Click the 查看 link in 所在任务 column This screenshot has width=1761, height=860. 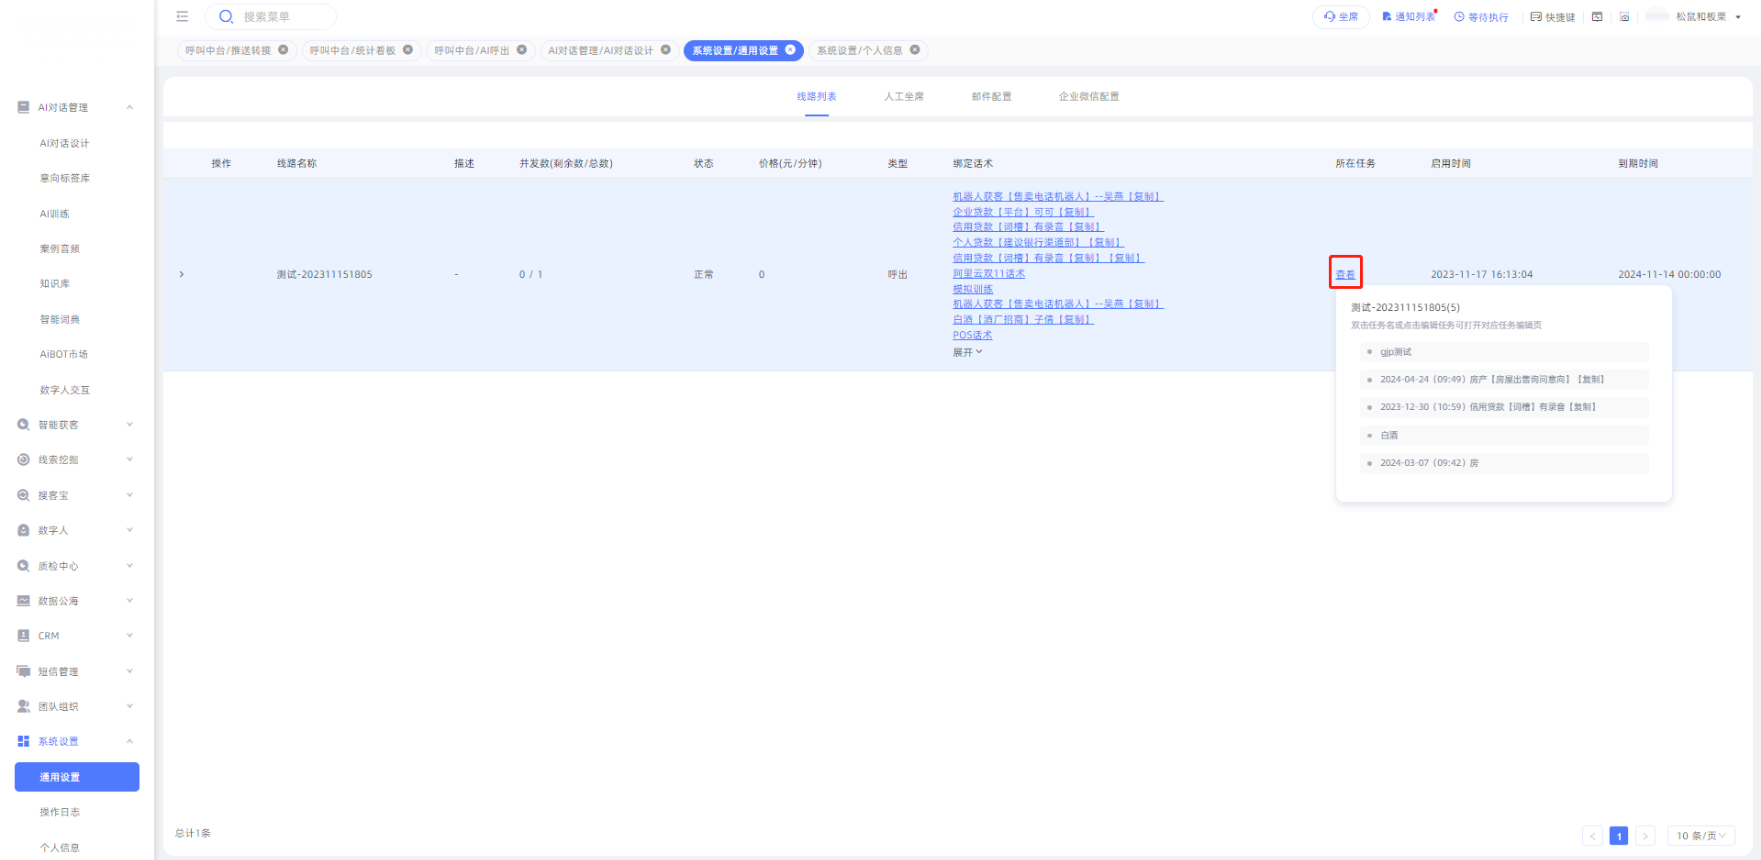pos(1345,274)
